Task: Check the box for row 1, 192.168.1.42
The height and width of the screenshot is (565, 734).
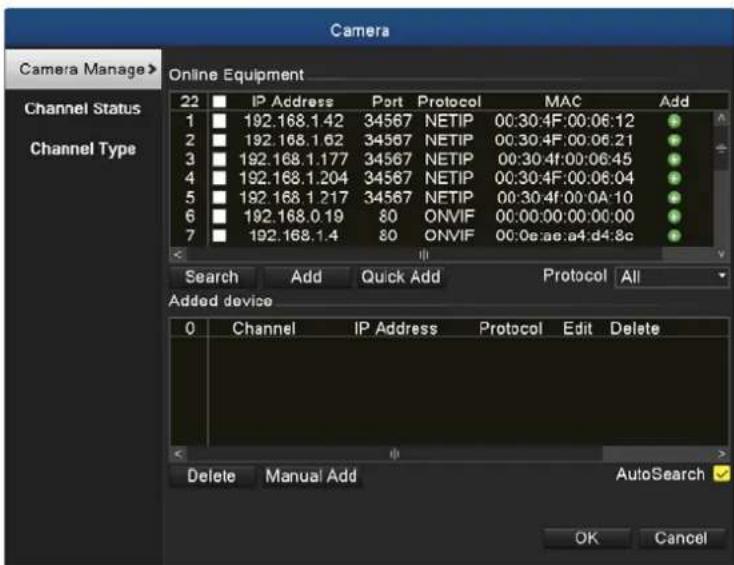Action: point(219,121)
